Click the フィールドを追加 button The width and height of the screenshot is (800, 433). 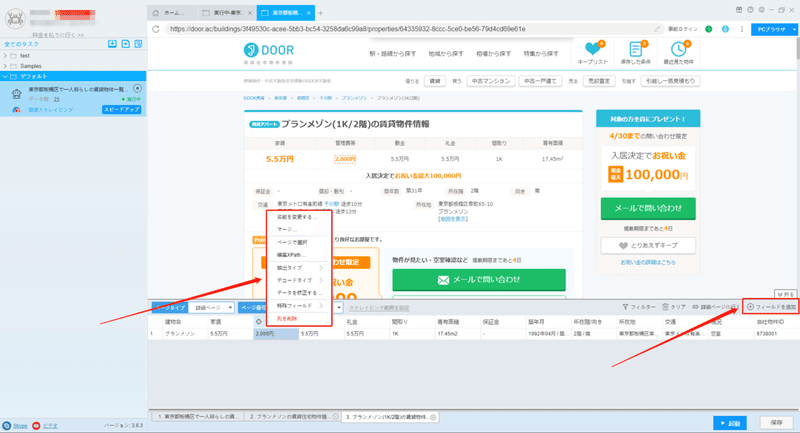(771, 307)
